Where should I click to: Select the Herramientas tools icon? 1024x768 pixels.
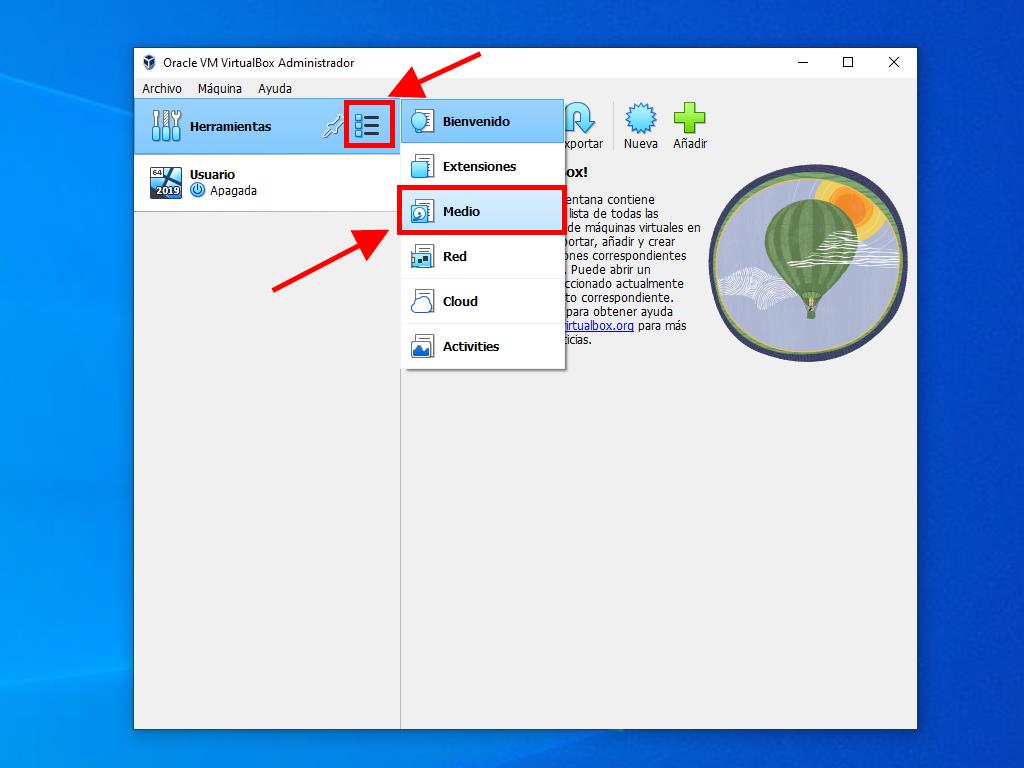pos(166,125)
